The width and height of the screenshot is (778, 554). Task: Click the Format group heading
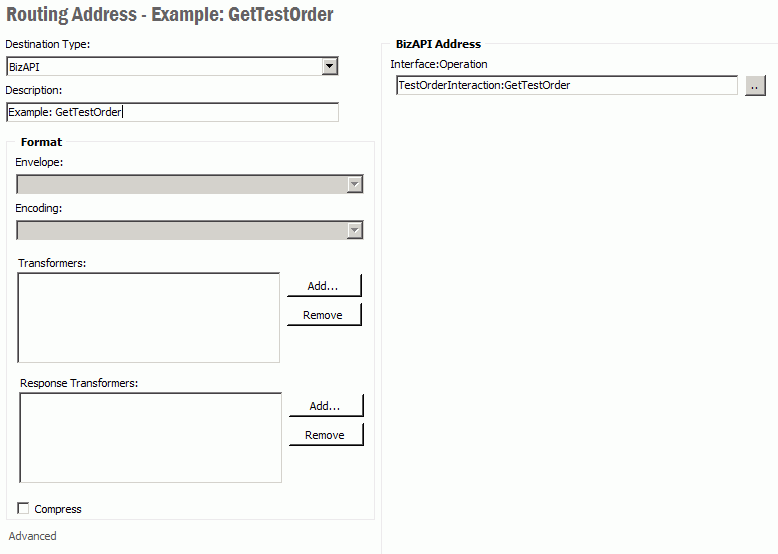click(41, 142)
